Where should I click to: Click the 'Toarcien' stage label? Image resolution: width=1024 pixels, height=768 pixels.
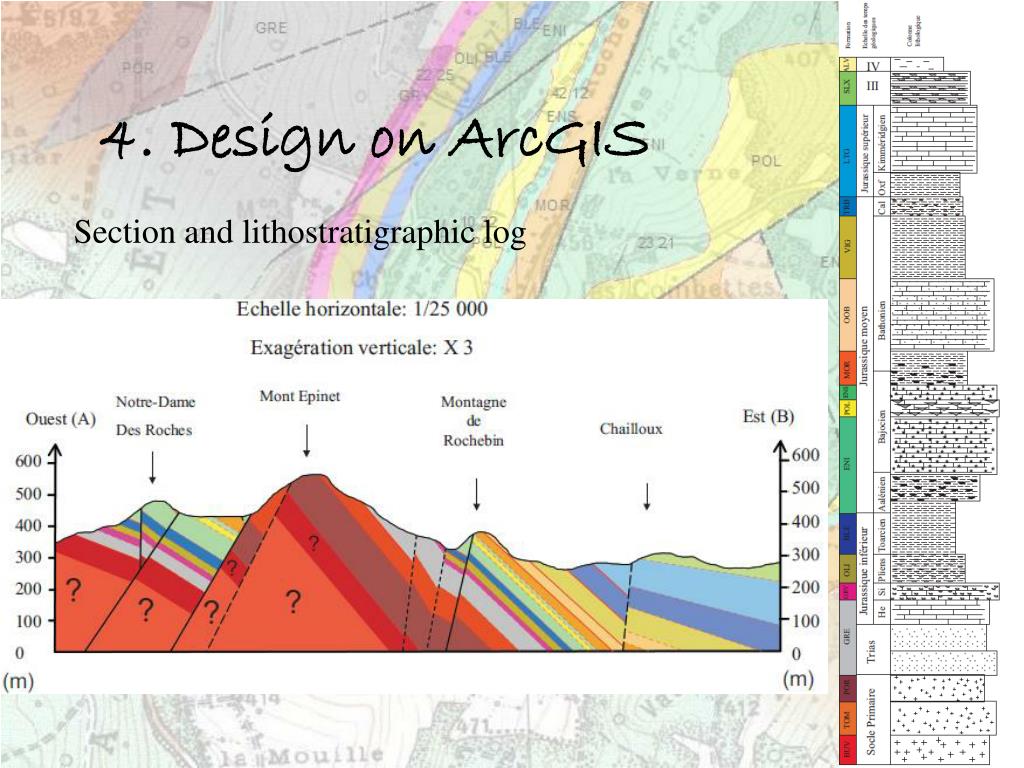point(882,536)
